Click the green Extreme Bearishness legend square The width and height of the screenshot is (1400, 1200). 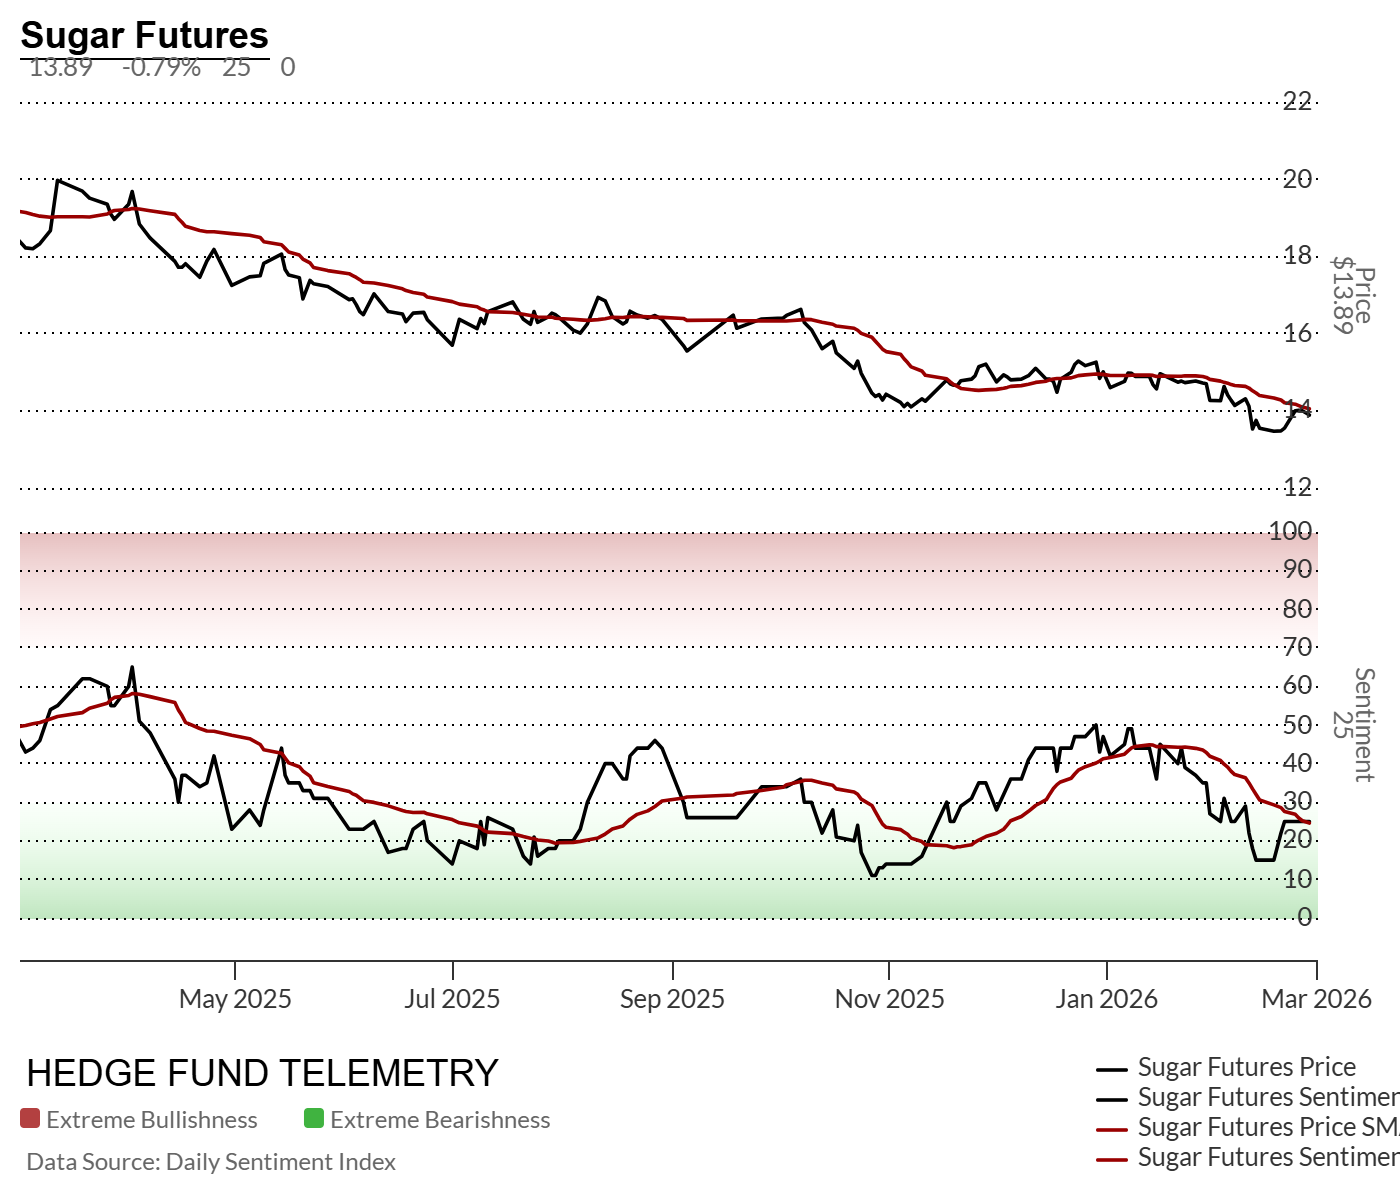pyautogui.click(x=314, y=1119)
